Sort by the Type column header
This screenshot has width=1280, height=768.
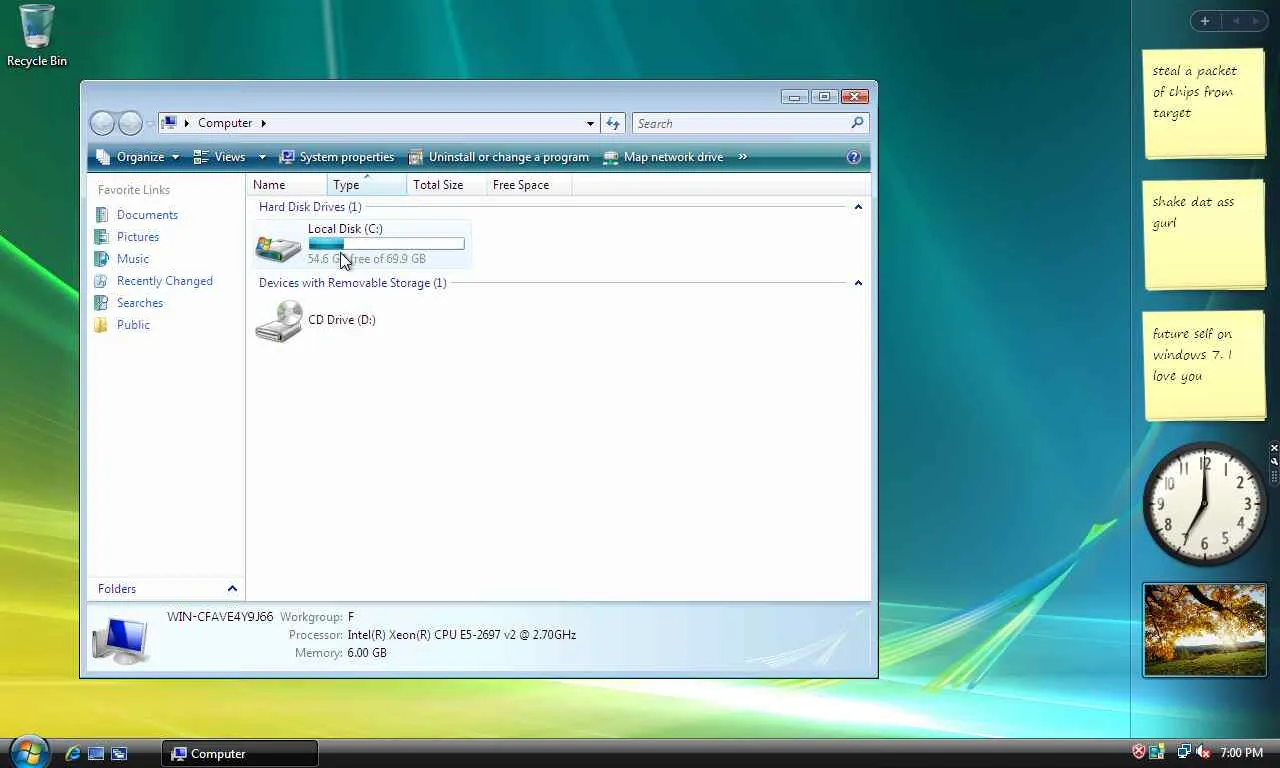pyautogui.click(x=367, y=185)
